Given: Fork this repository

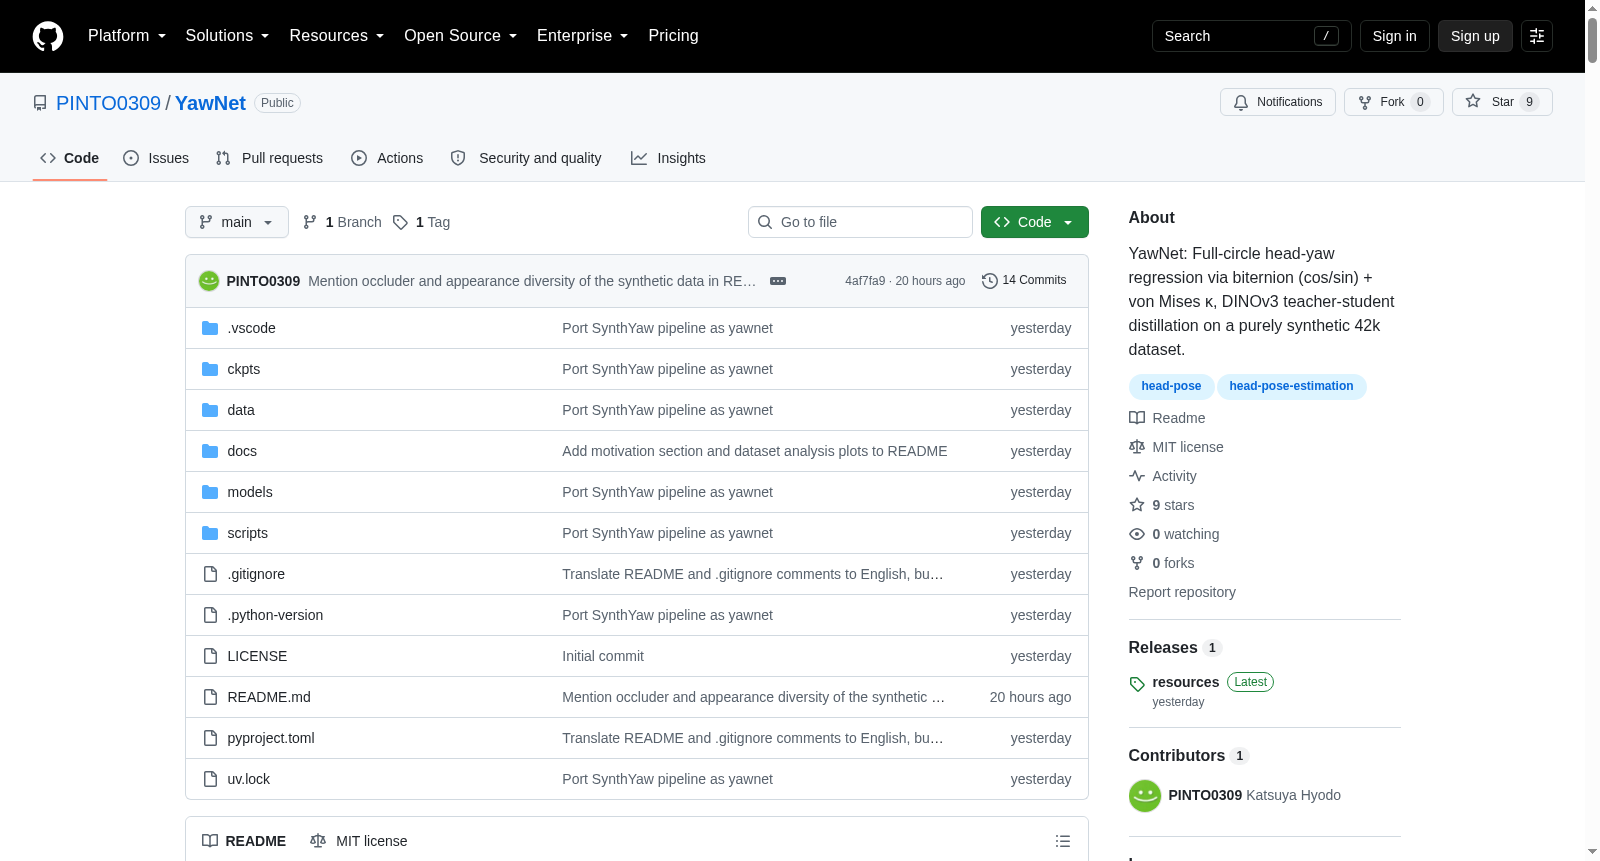Looking at the screenshot, I should point(1394,102).
